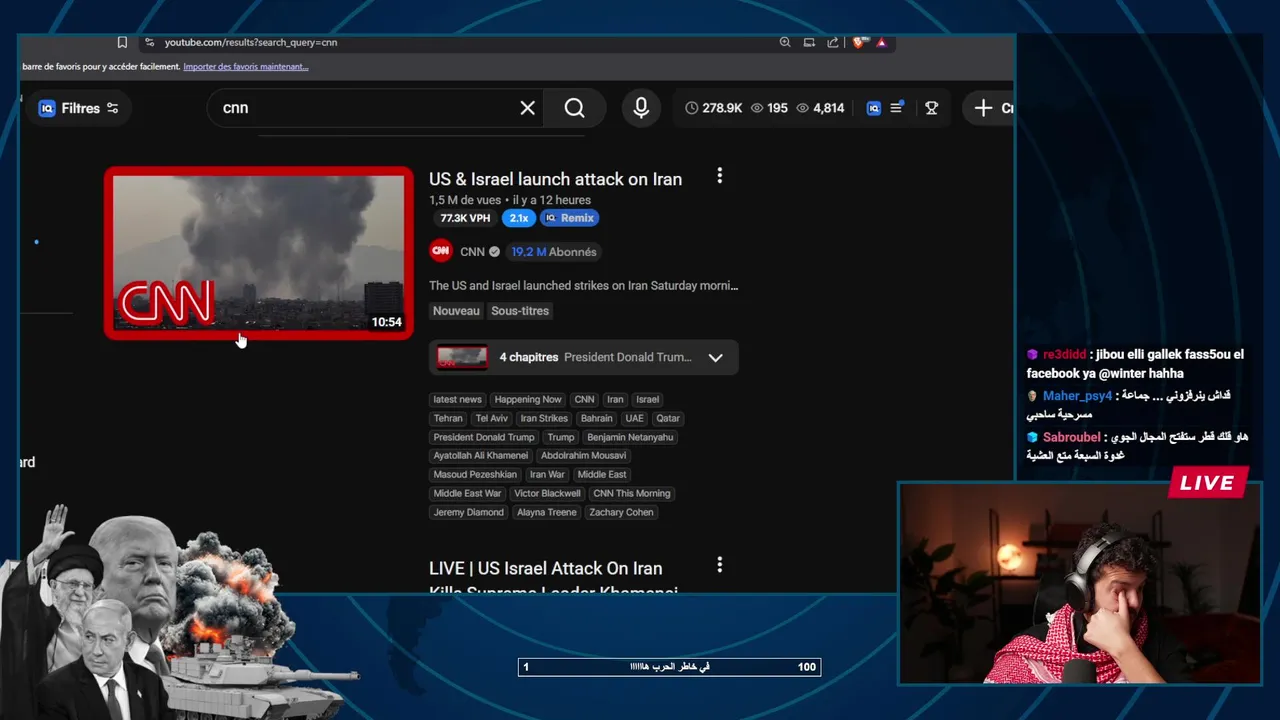This screenshot has width=1280, height=720.
Task: Click the Qatar tag
Action: click(668, 418)
